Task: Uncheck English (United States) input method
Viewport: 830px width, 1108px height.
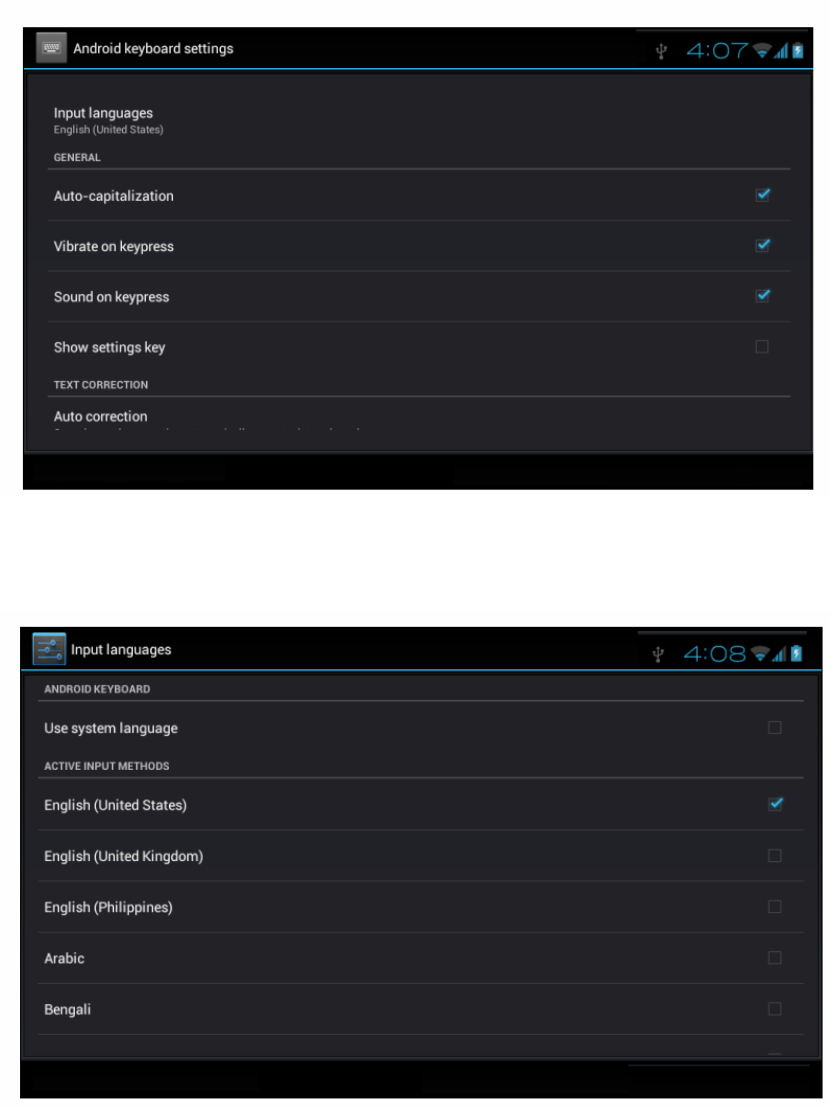Action: pos(775,803)
